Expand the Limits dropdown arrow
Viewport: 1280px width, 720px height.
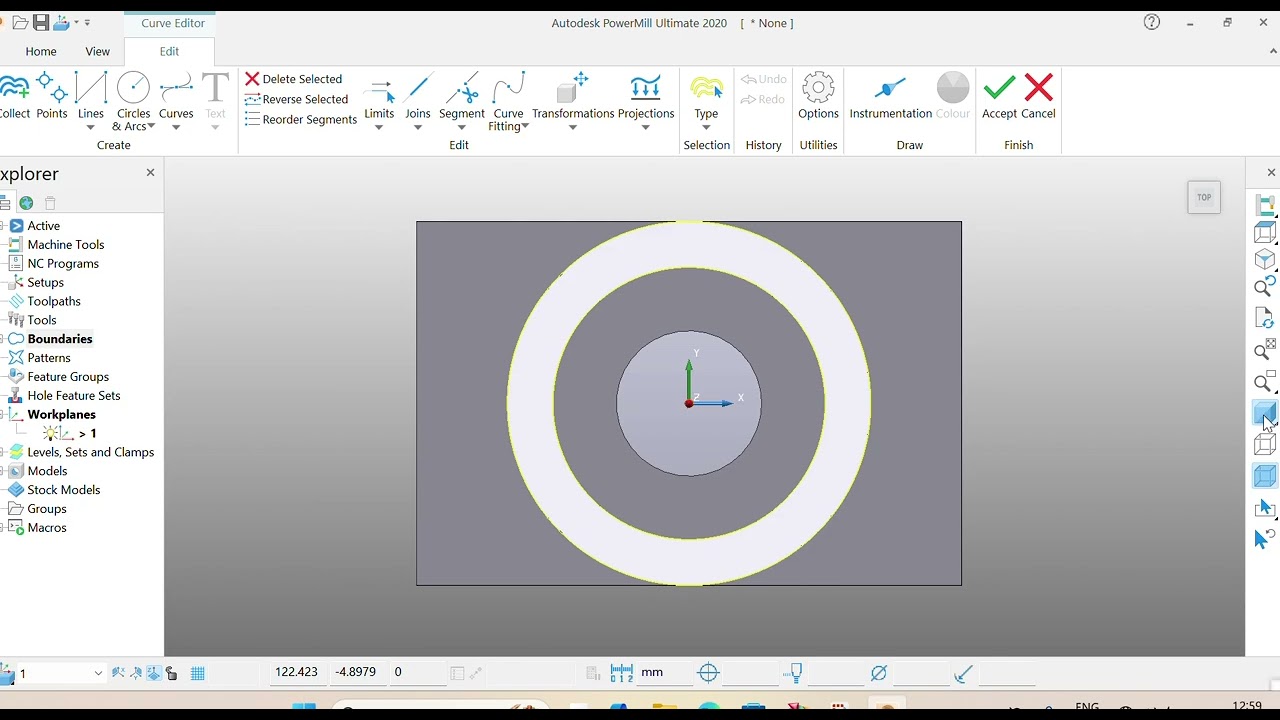(x=379, y=128)
